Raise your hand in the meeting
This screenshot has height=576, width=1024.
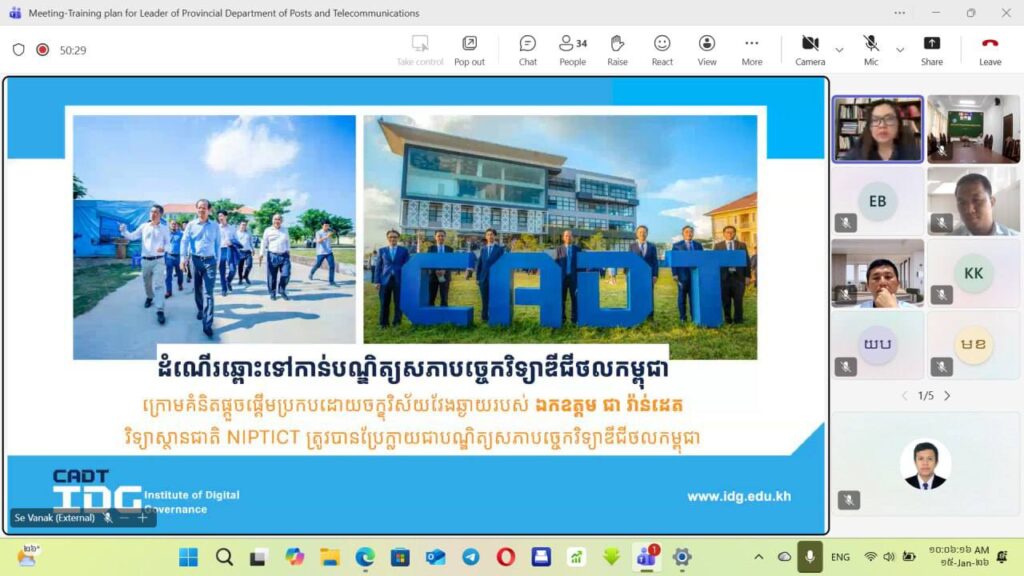pos(617,50)
